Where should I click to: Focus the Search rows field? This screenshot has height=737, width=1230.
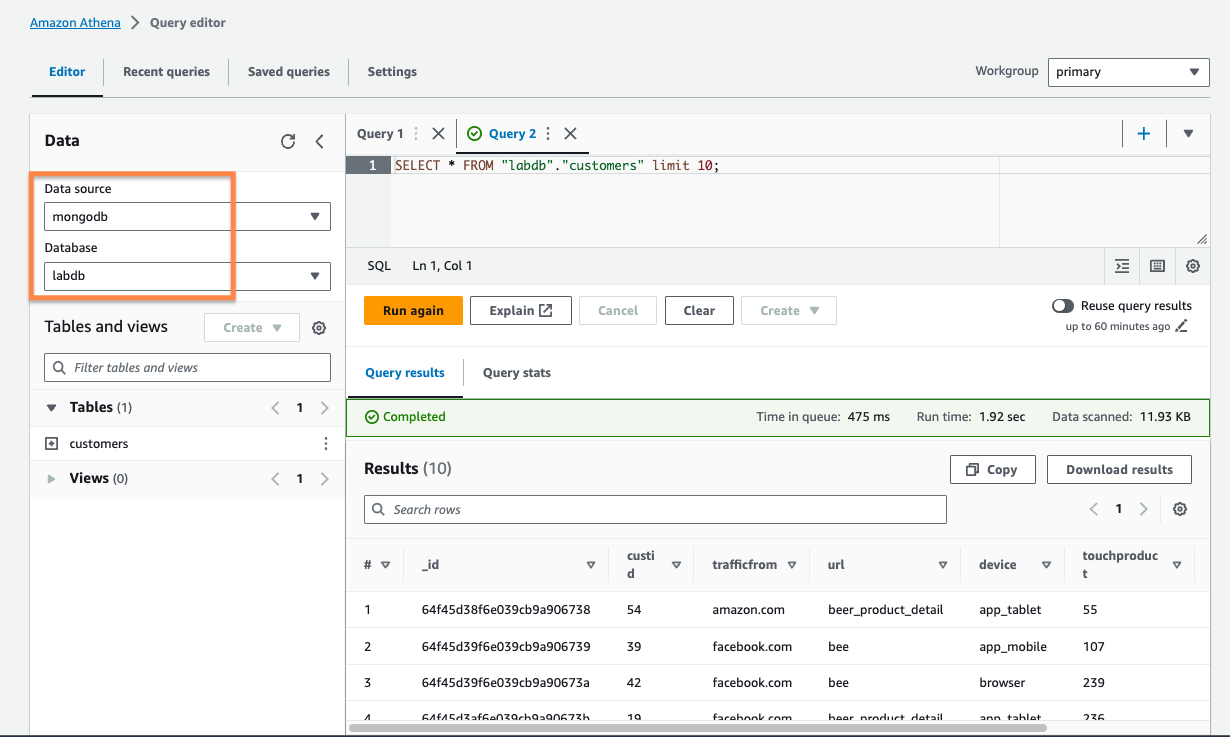(655, 509)
